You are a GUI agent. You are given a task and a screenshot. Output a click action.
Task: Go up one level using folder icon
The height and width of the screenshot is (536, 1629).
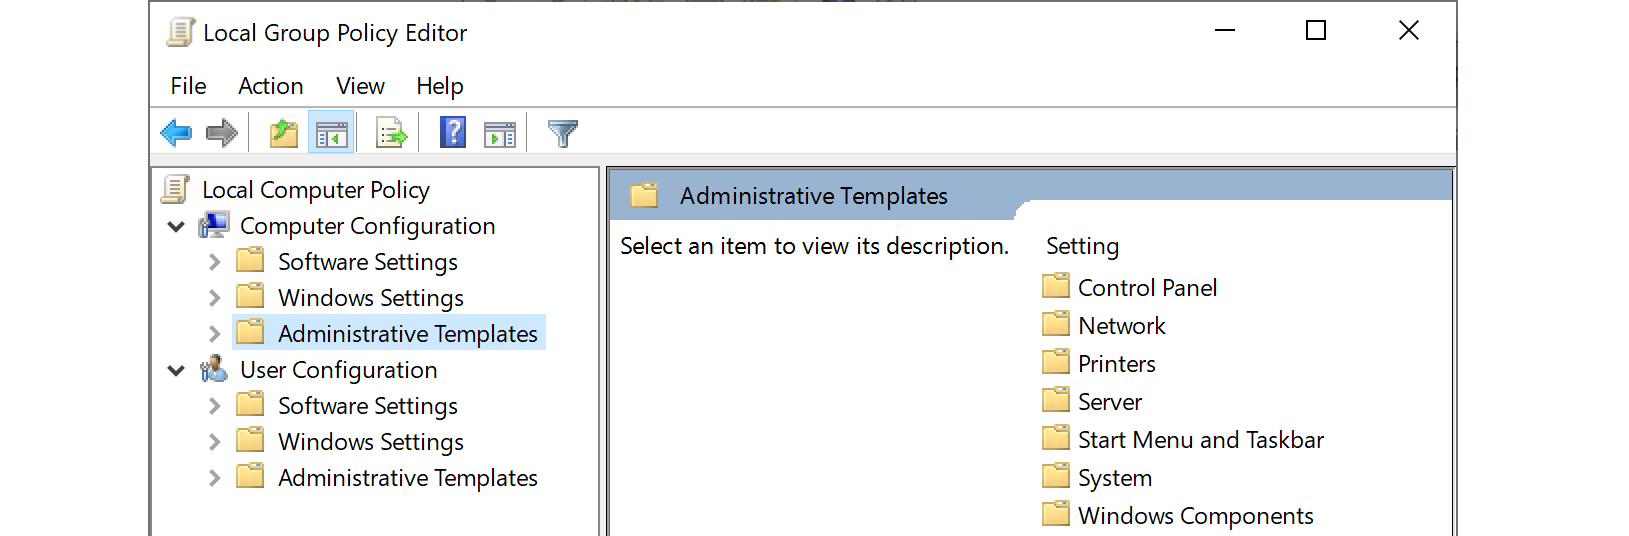(x=284, y=133)
